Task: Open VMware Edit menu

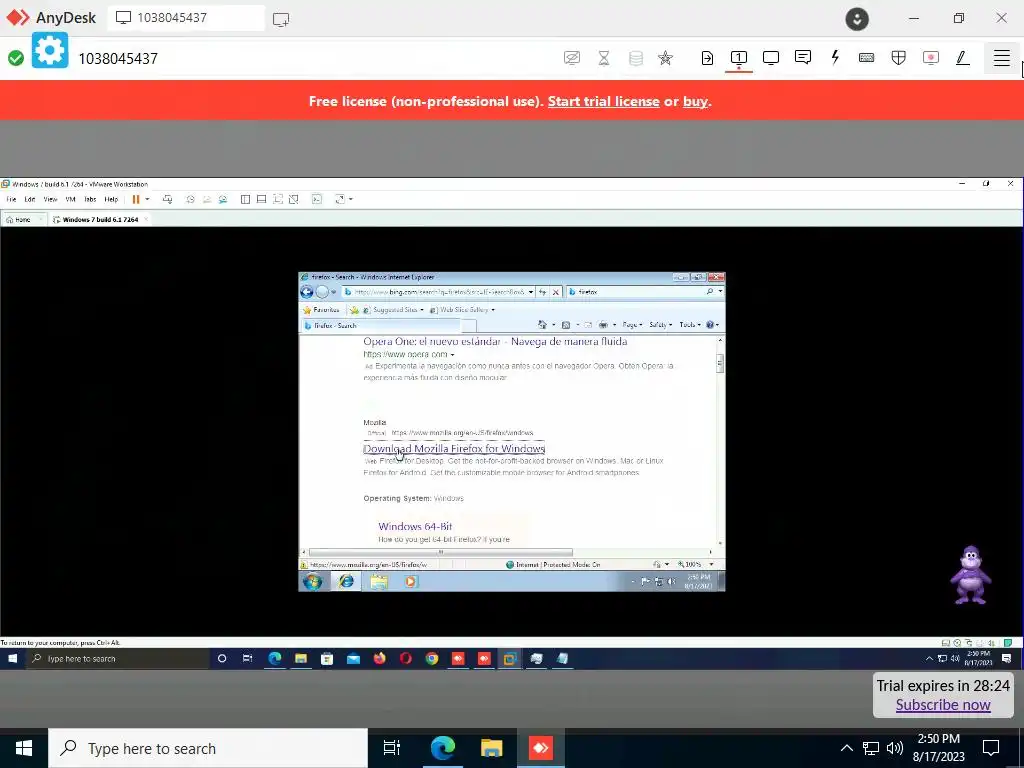Action: click(x=30, y=199)
